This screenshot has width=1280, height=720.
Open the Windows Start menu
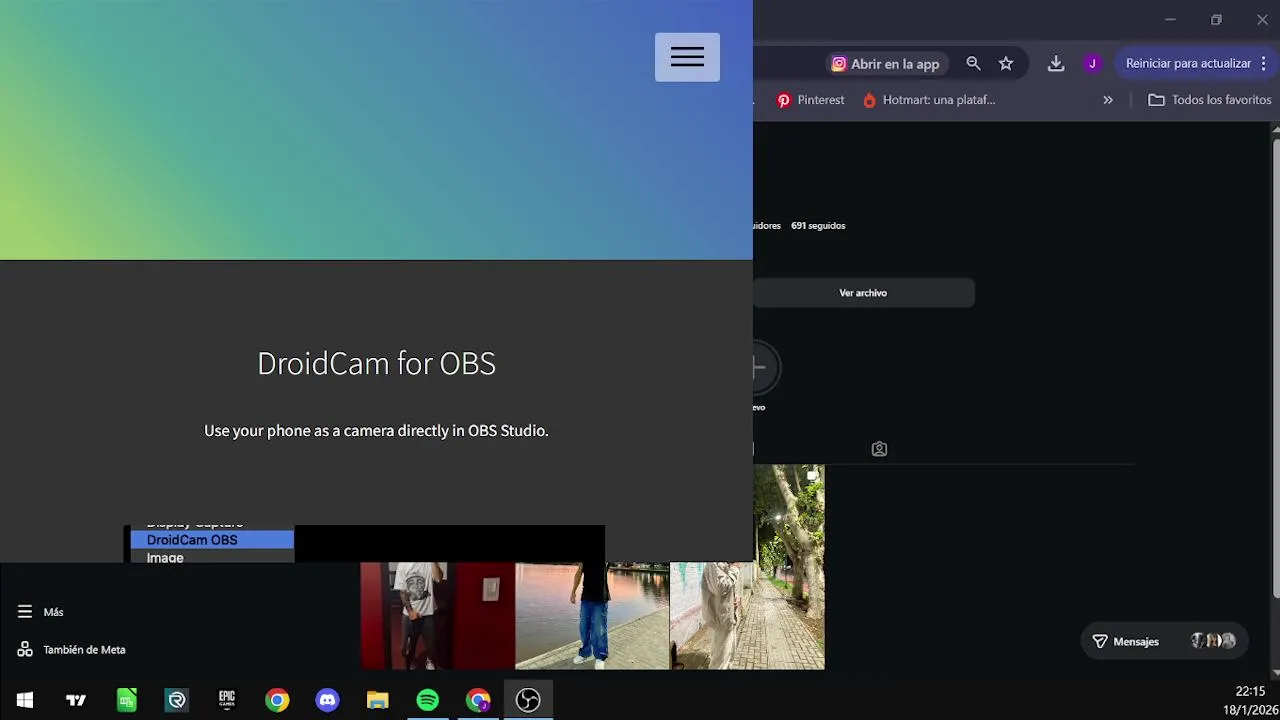coord(25,700)
